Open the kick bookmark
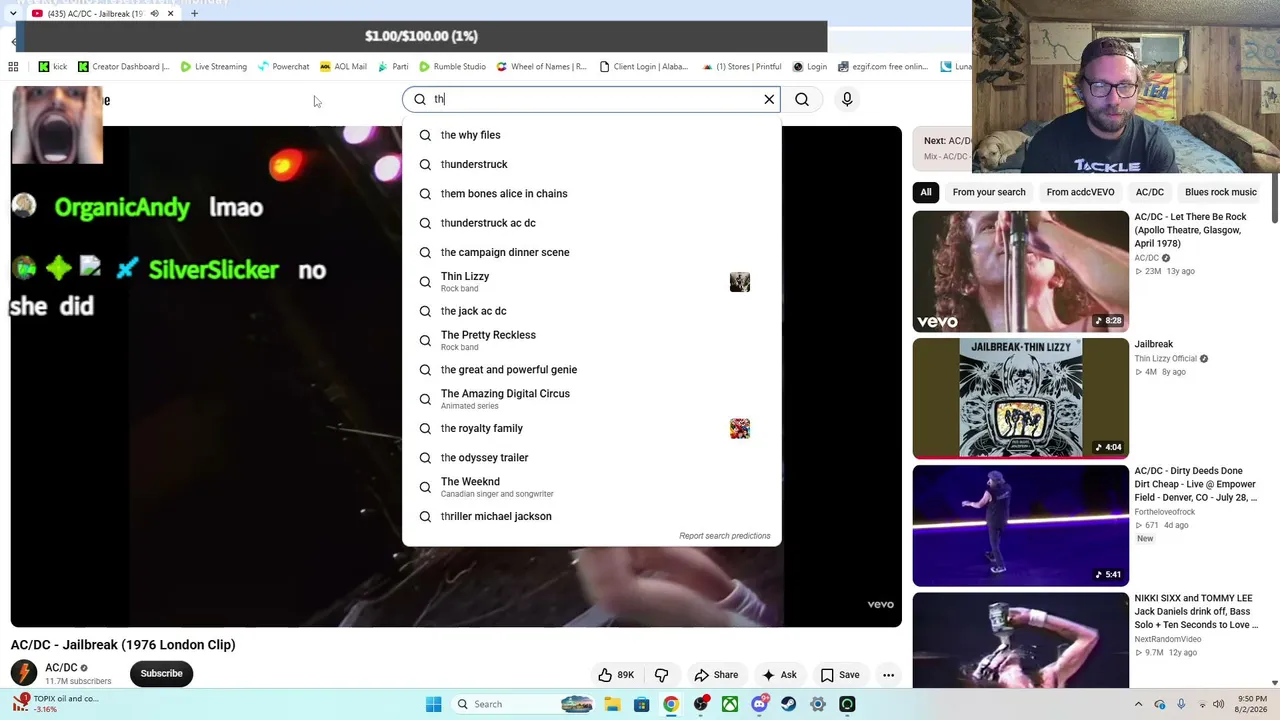The width and height of the screenshot is (1280, 720). point(53,66)
